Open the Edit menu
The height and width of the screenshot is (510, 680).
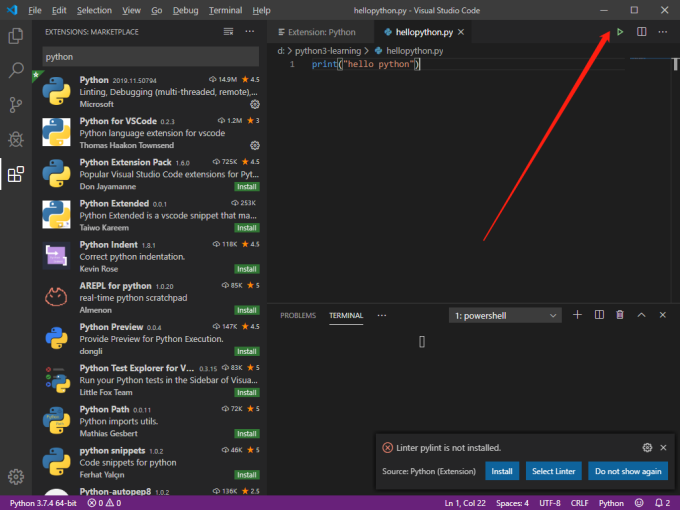click(59, 10)
